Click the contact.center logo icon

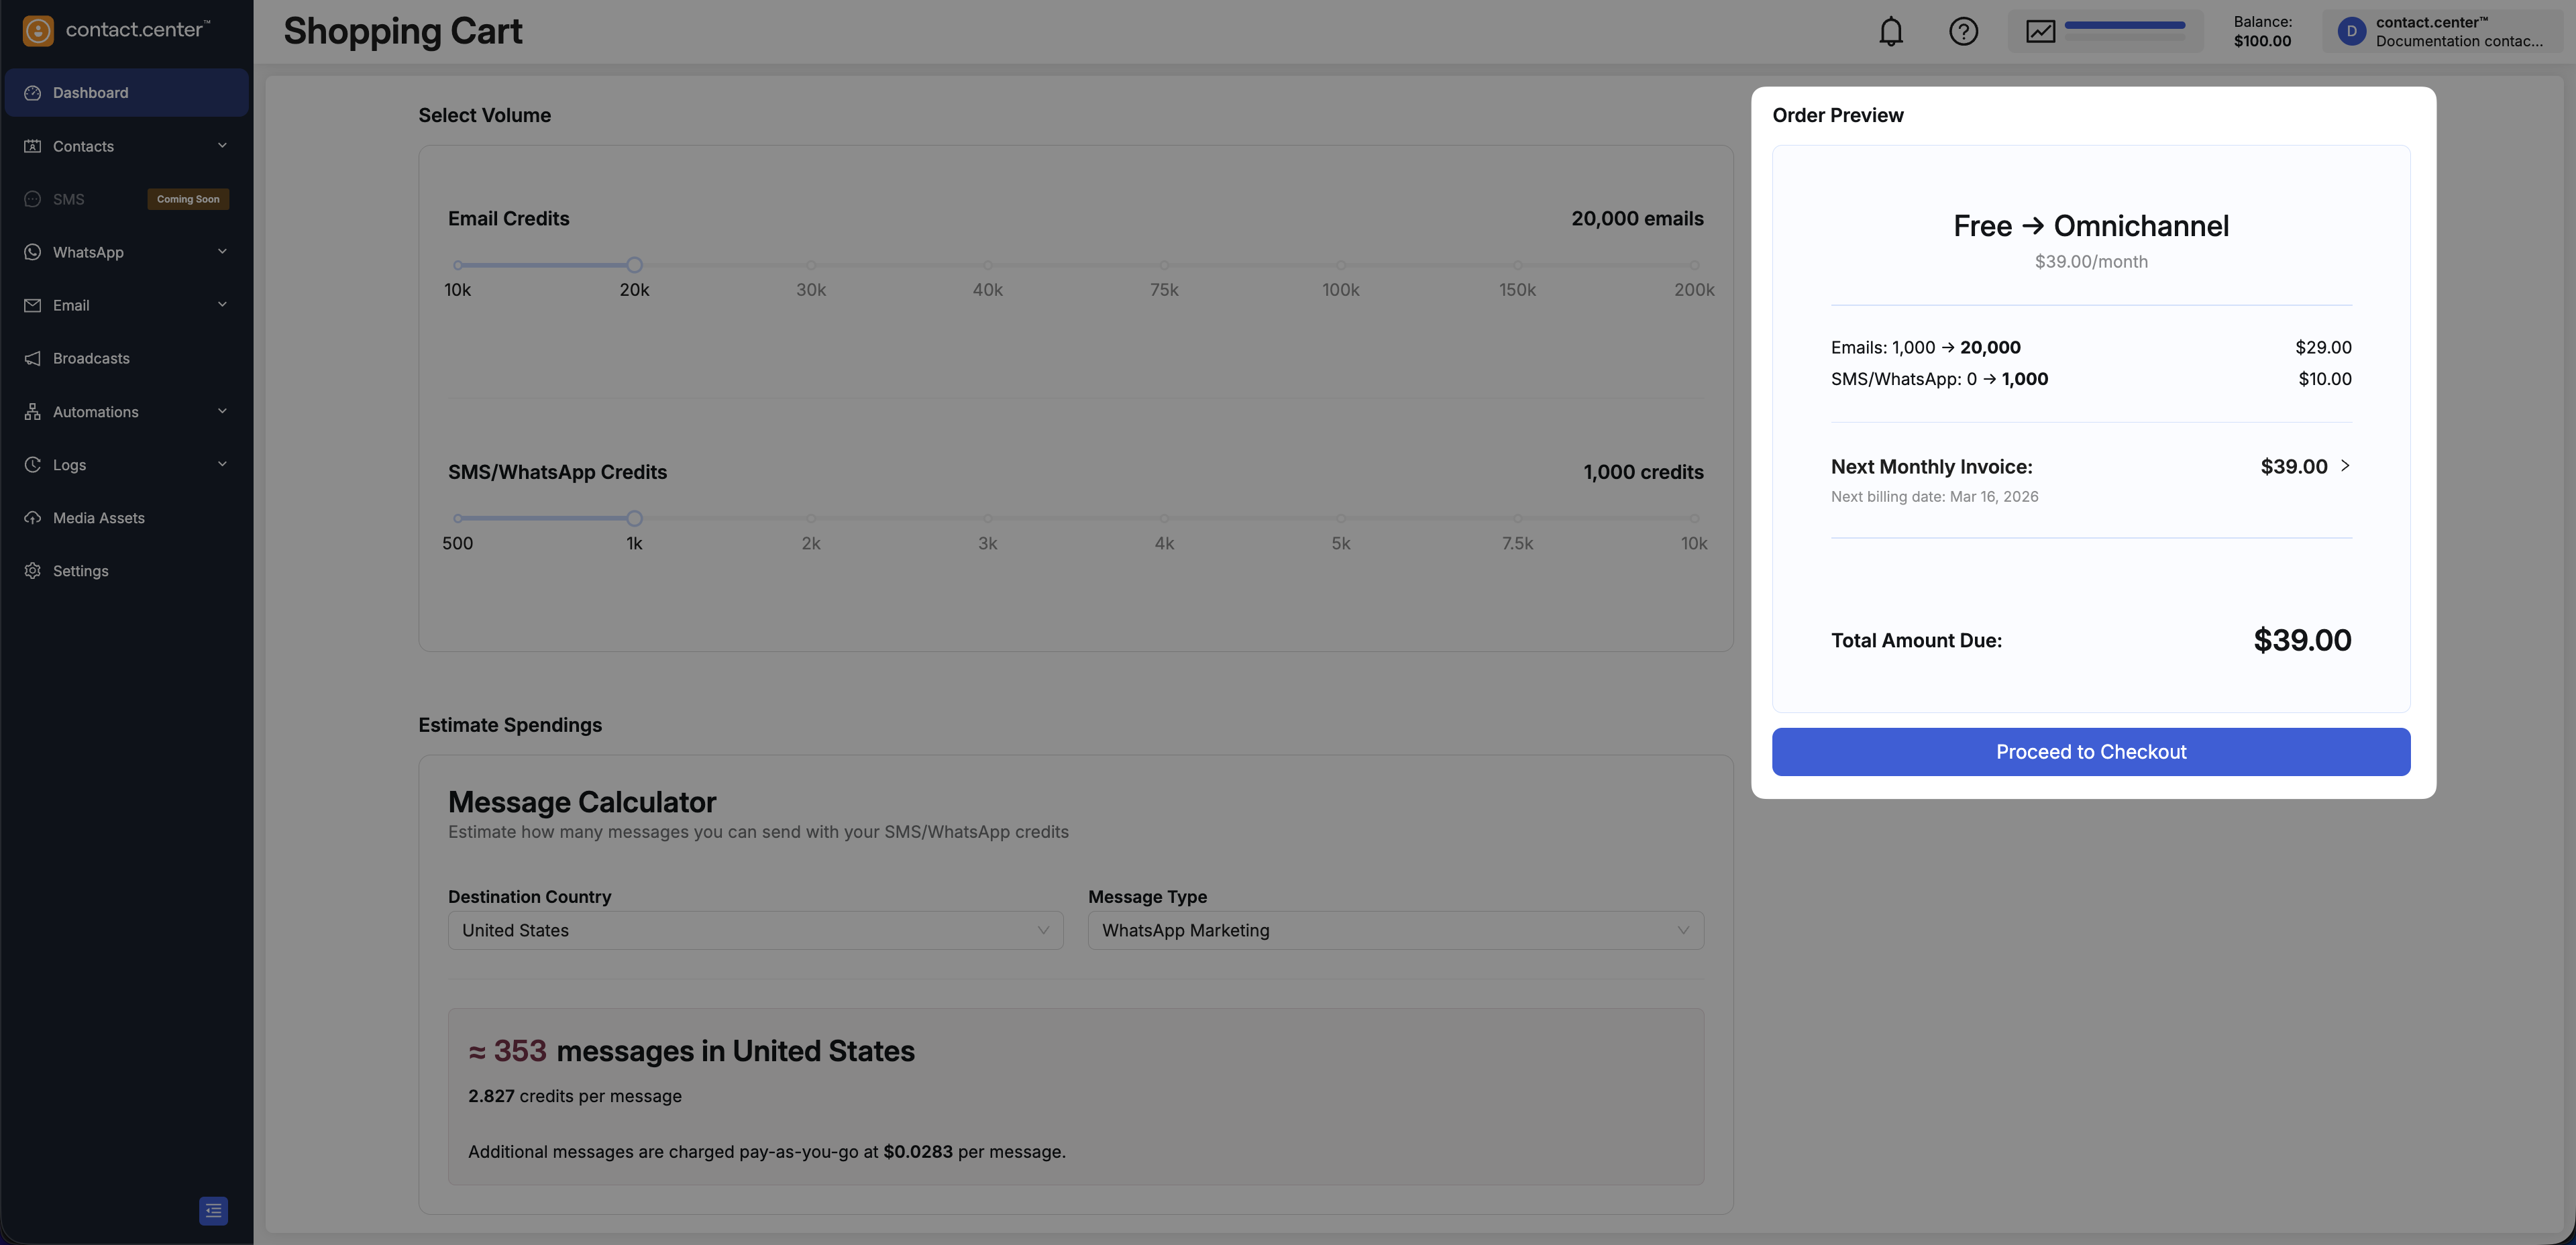38,30
